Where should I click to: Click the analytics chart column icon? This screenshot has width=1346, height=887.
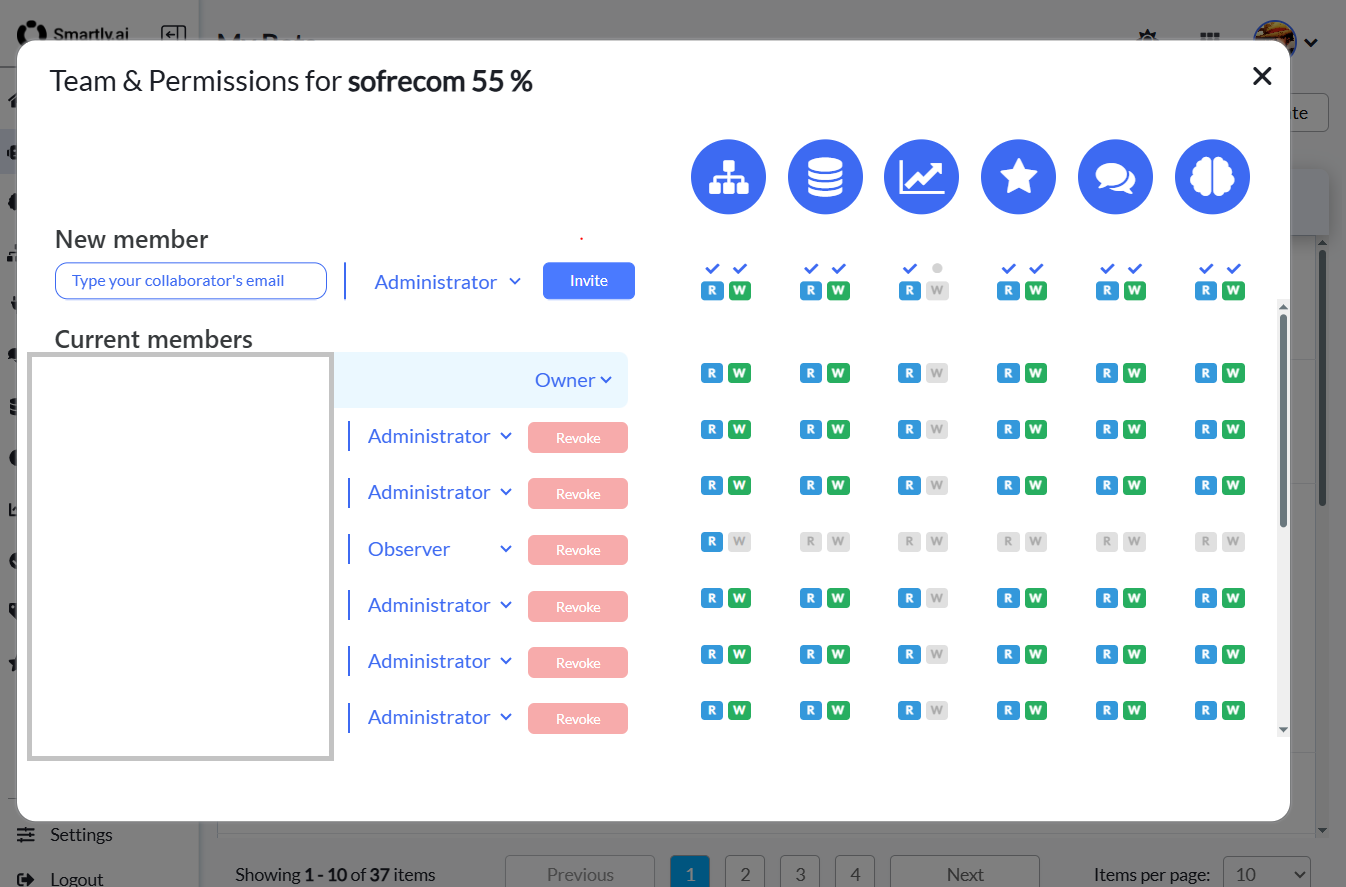[921, 177]
